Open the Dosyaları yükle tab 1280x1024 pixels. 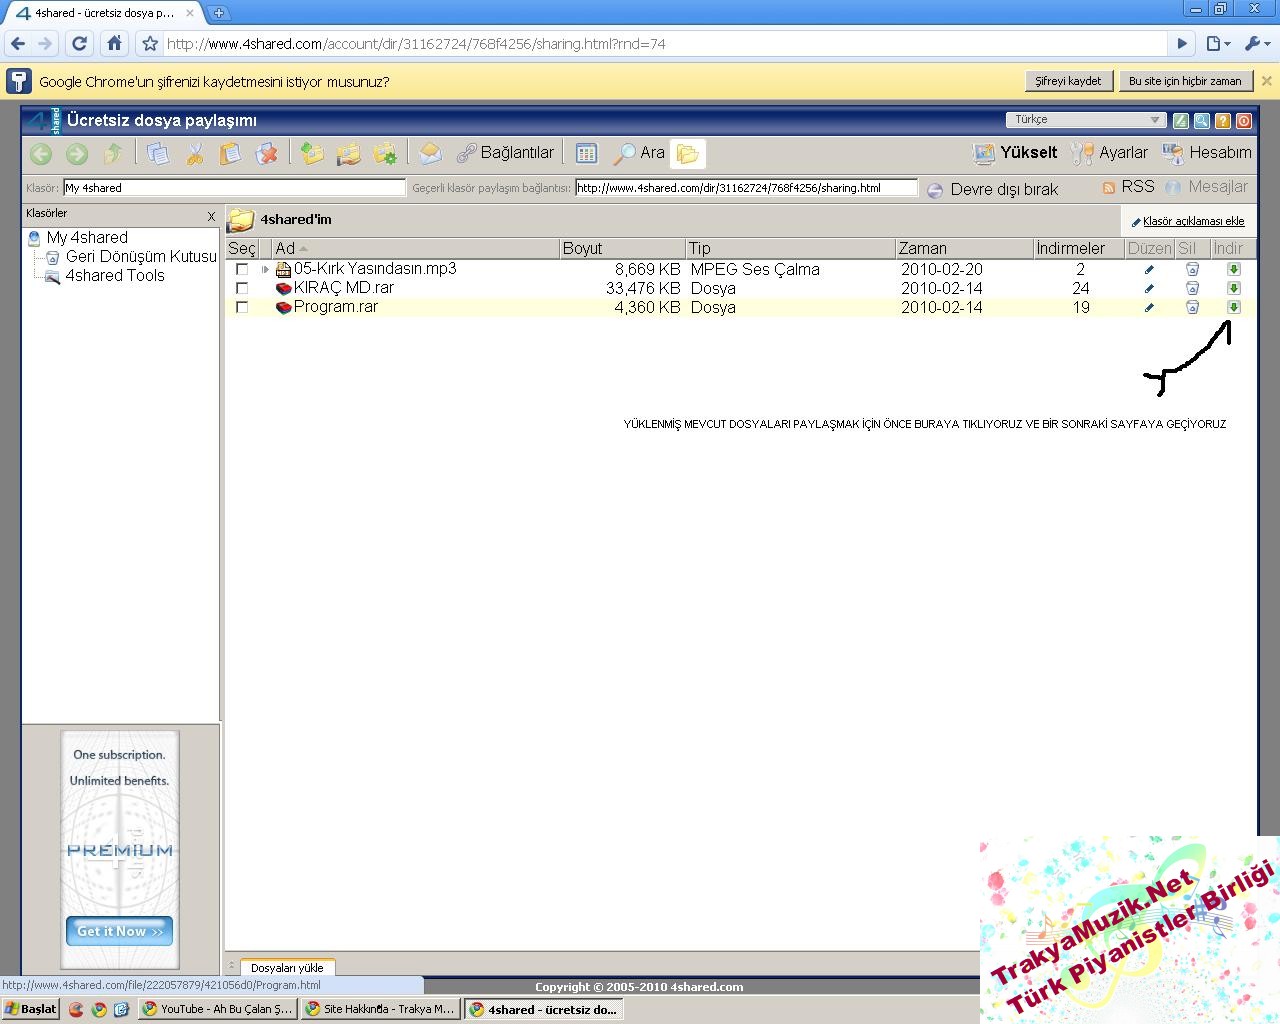click(287, 968)
